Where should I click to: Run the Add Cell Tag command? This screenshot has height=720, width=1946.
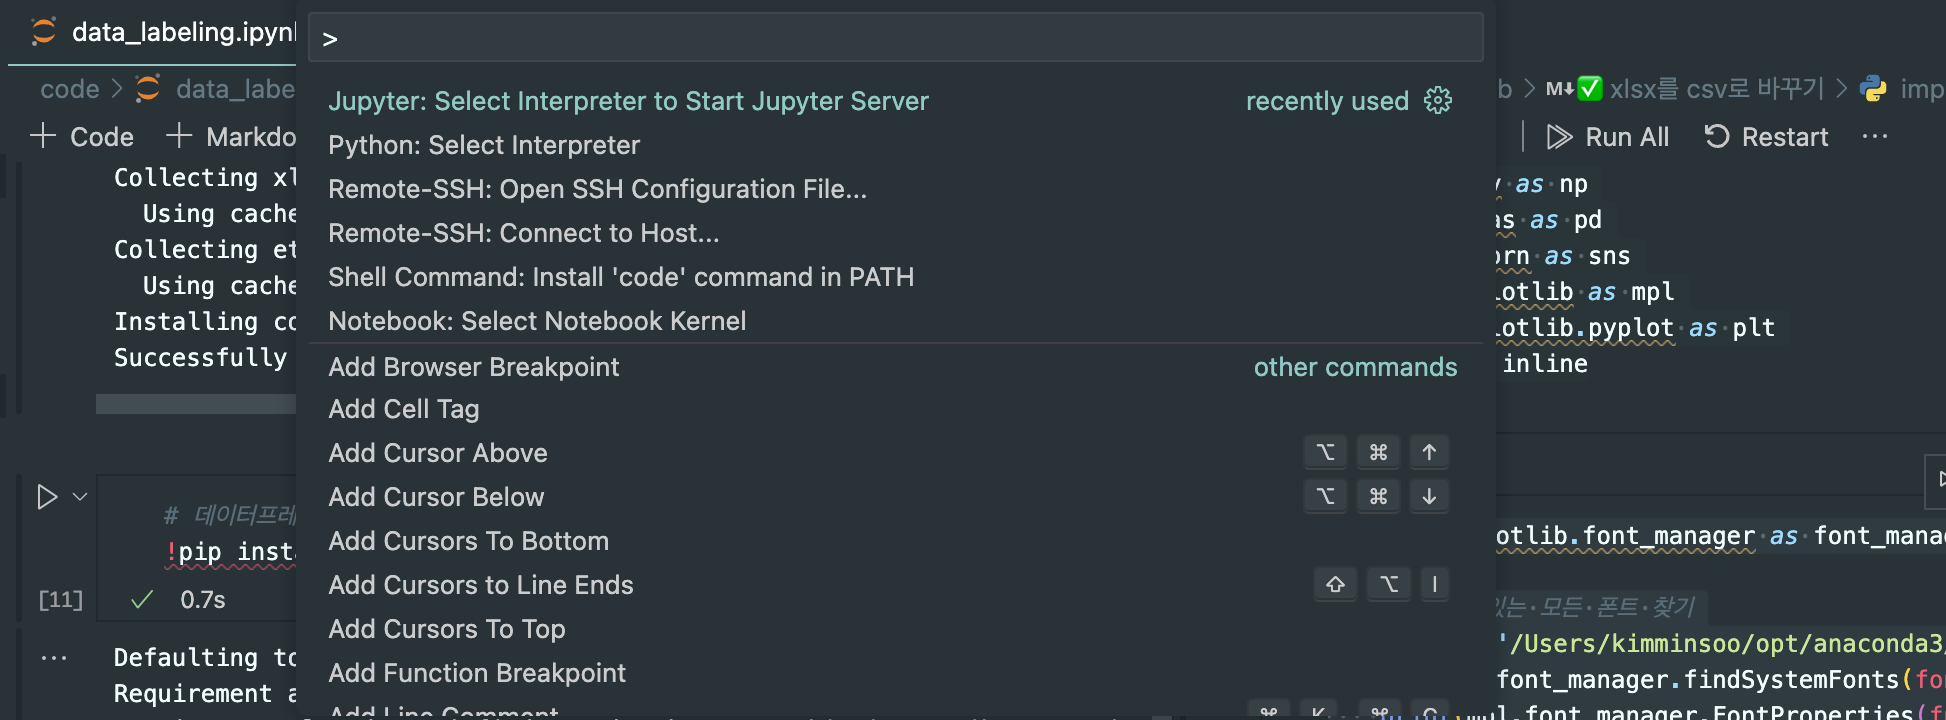[x=404, y=409]
